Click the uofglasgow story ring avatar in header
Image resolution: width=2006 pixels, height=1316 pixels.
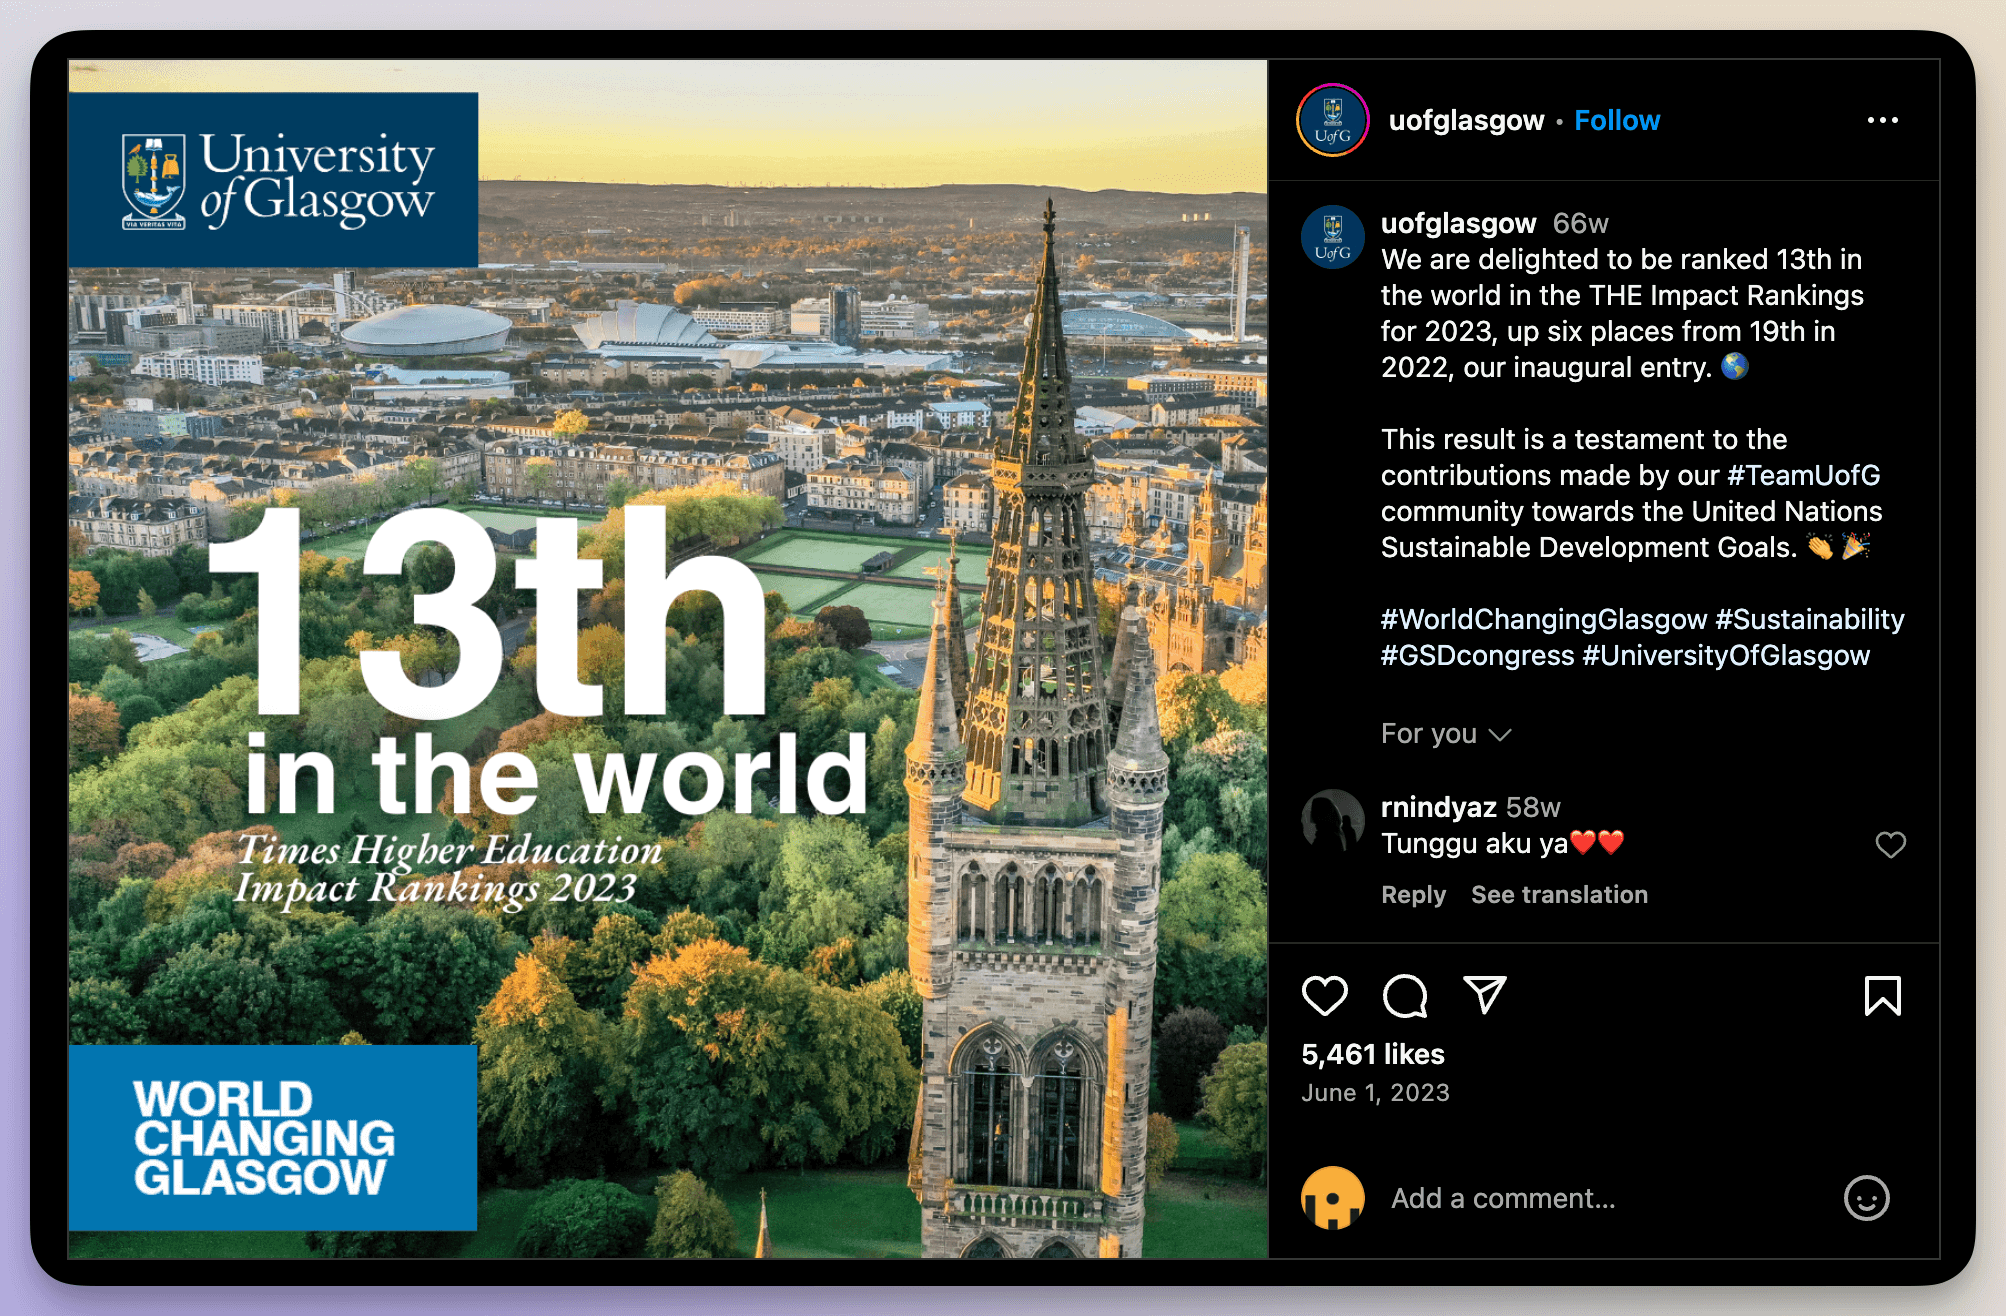tap(1333, 120)
